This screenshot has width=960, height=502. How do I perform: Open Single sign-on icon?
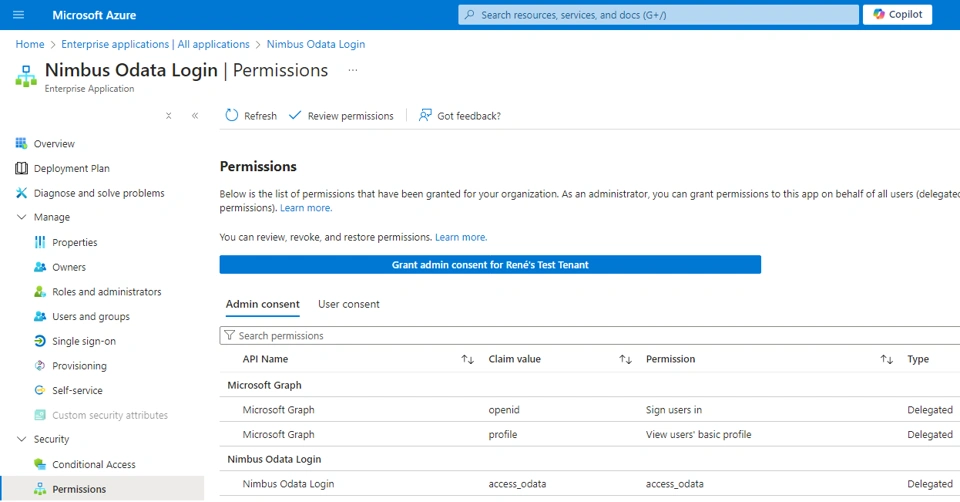coord(40,341)
